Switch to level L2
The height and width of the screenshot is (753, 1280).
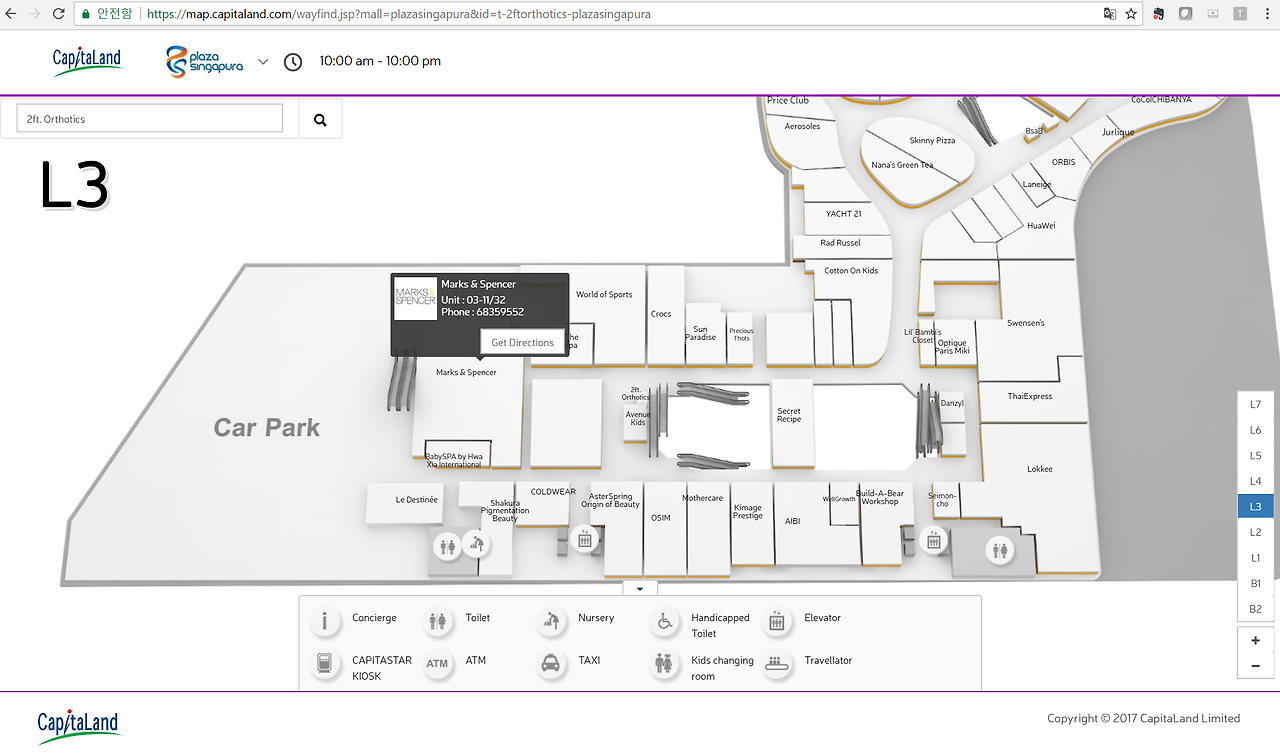coord(1256,532)
